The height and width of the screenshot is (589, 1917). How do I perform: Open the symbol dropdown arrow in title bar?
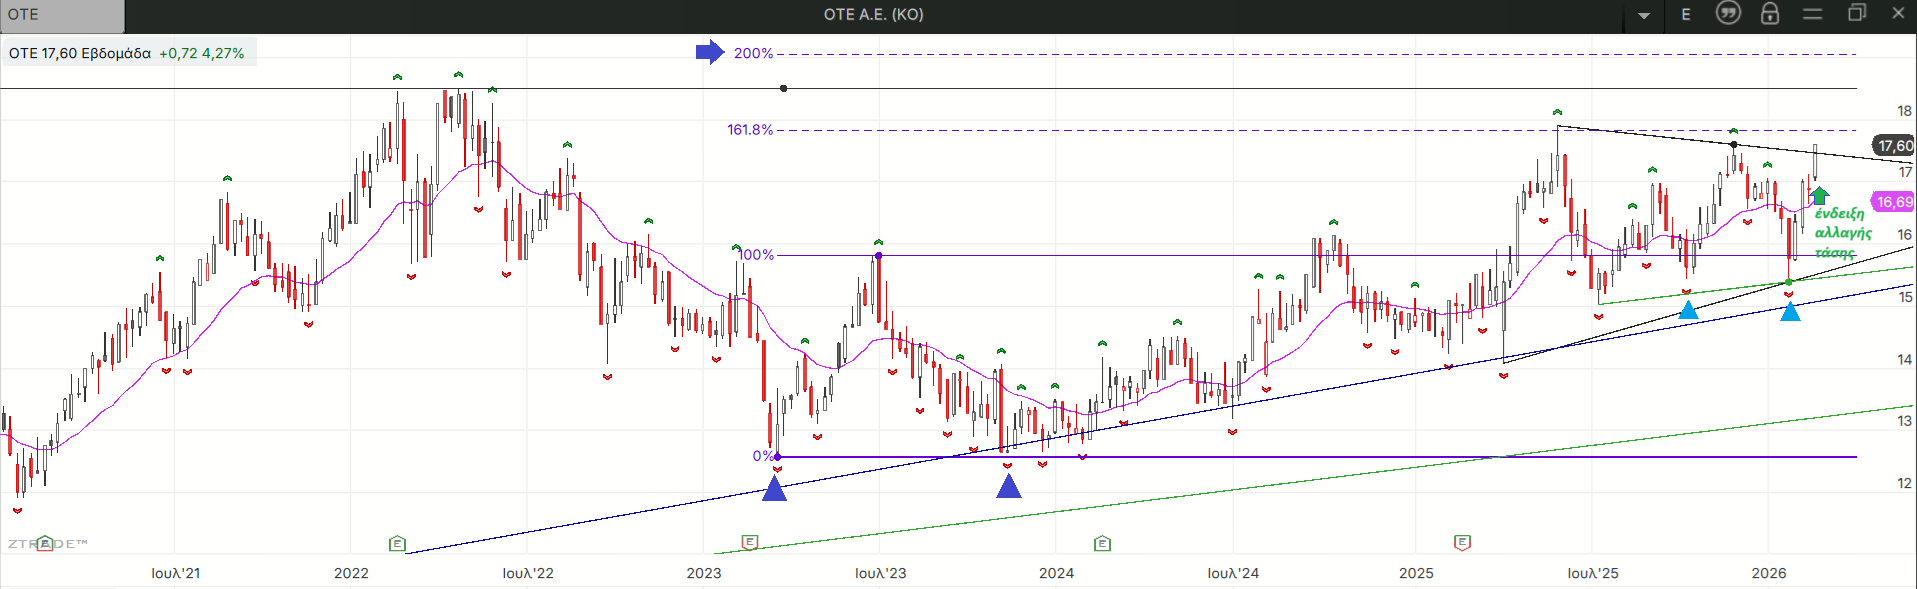click(1644, 15)
